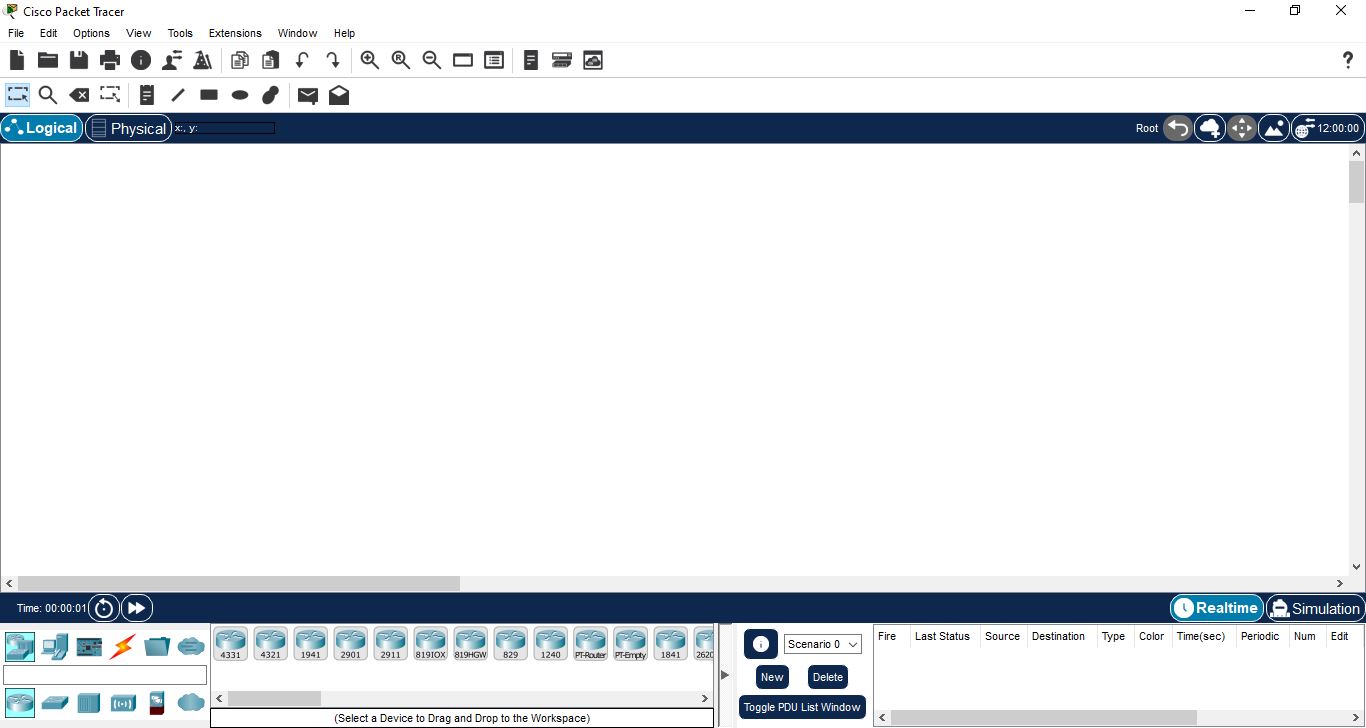The image size is (1366, 728).
Task: Choose the Inspect magnifier tool
Action: pos(47,95)
